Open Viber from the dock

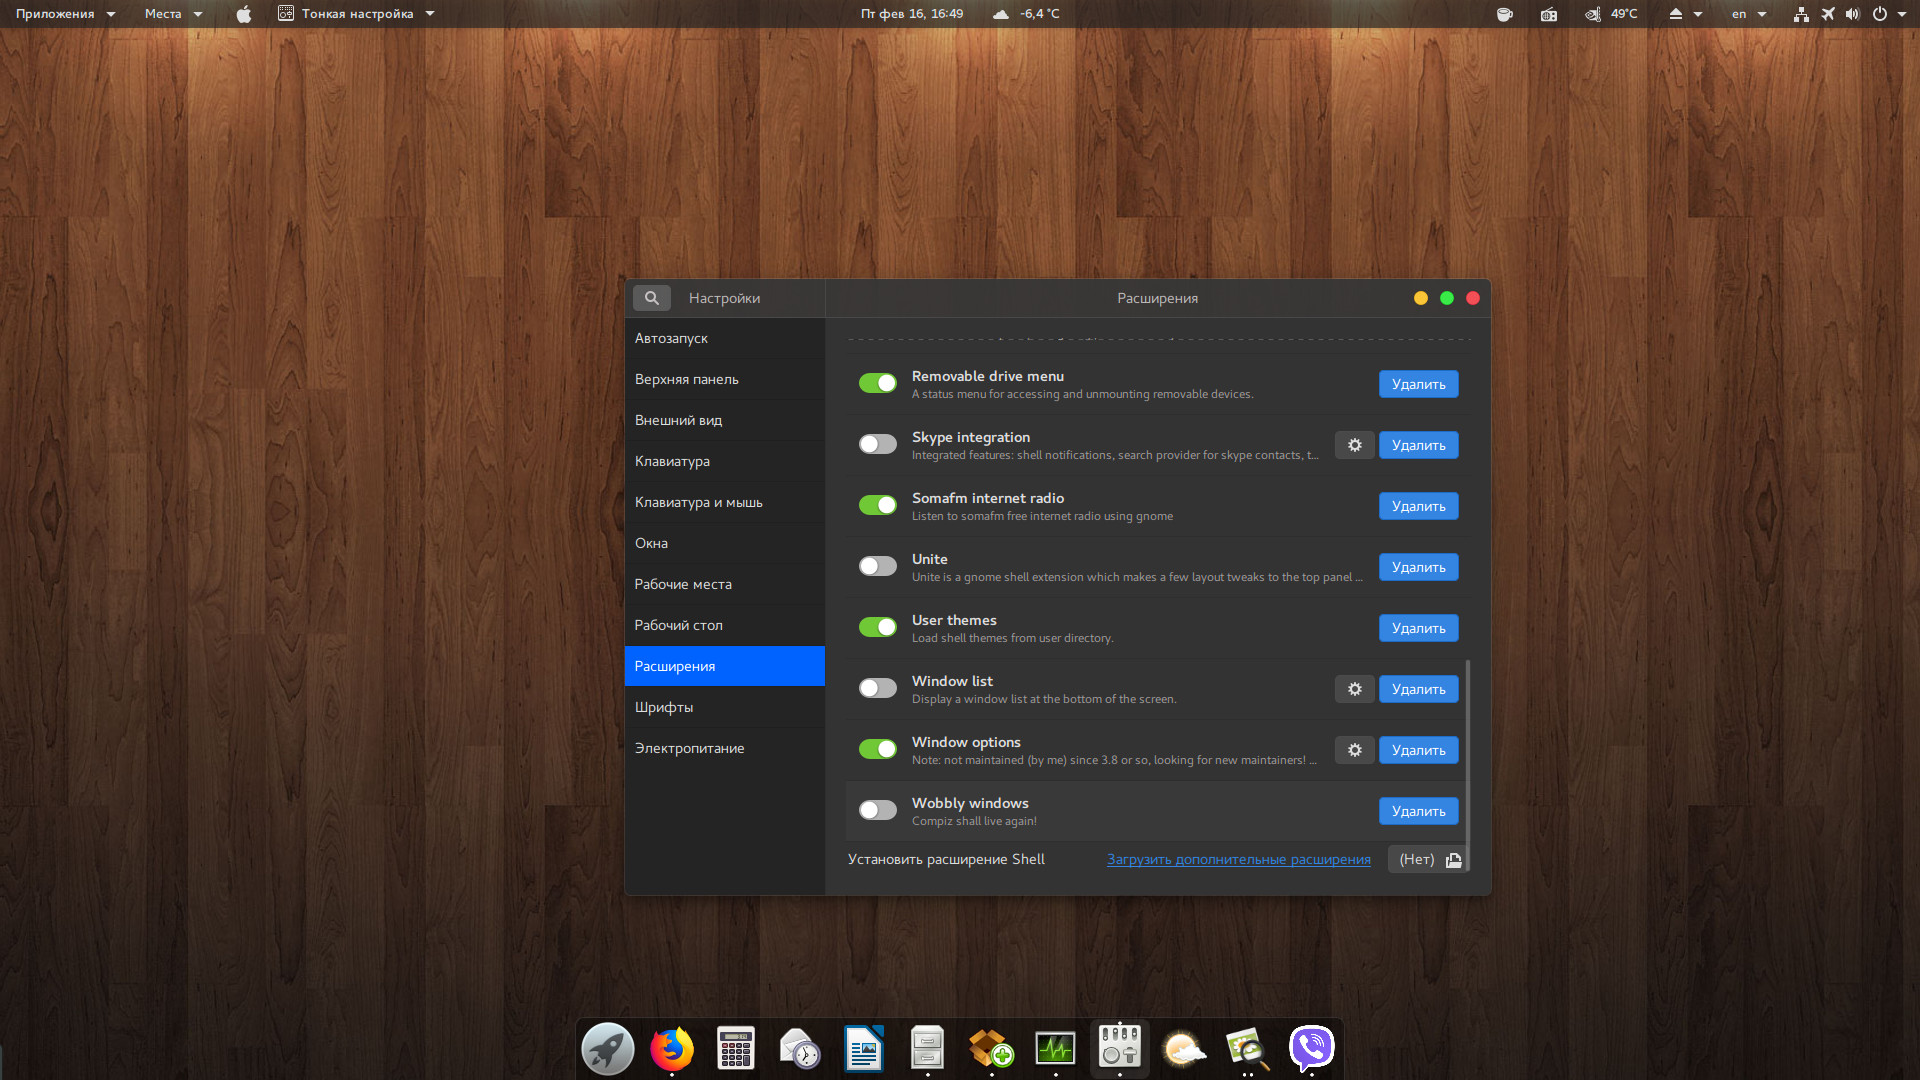pyautogui.click(x=1311, y=1049)
